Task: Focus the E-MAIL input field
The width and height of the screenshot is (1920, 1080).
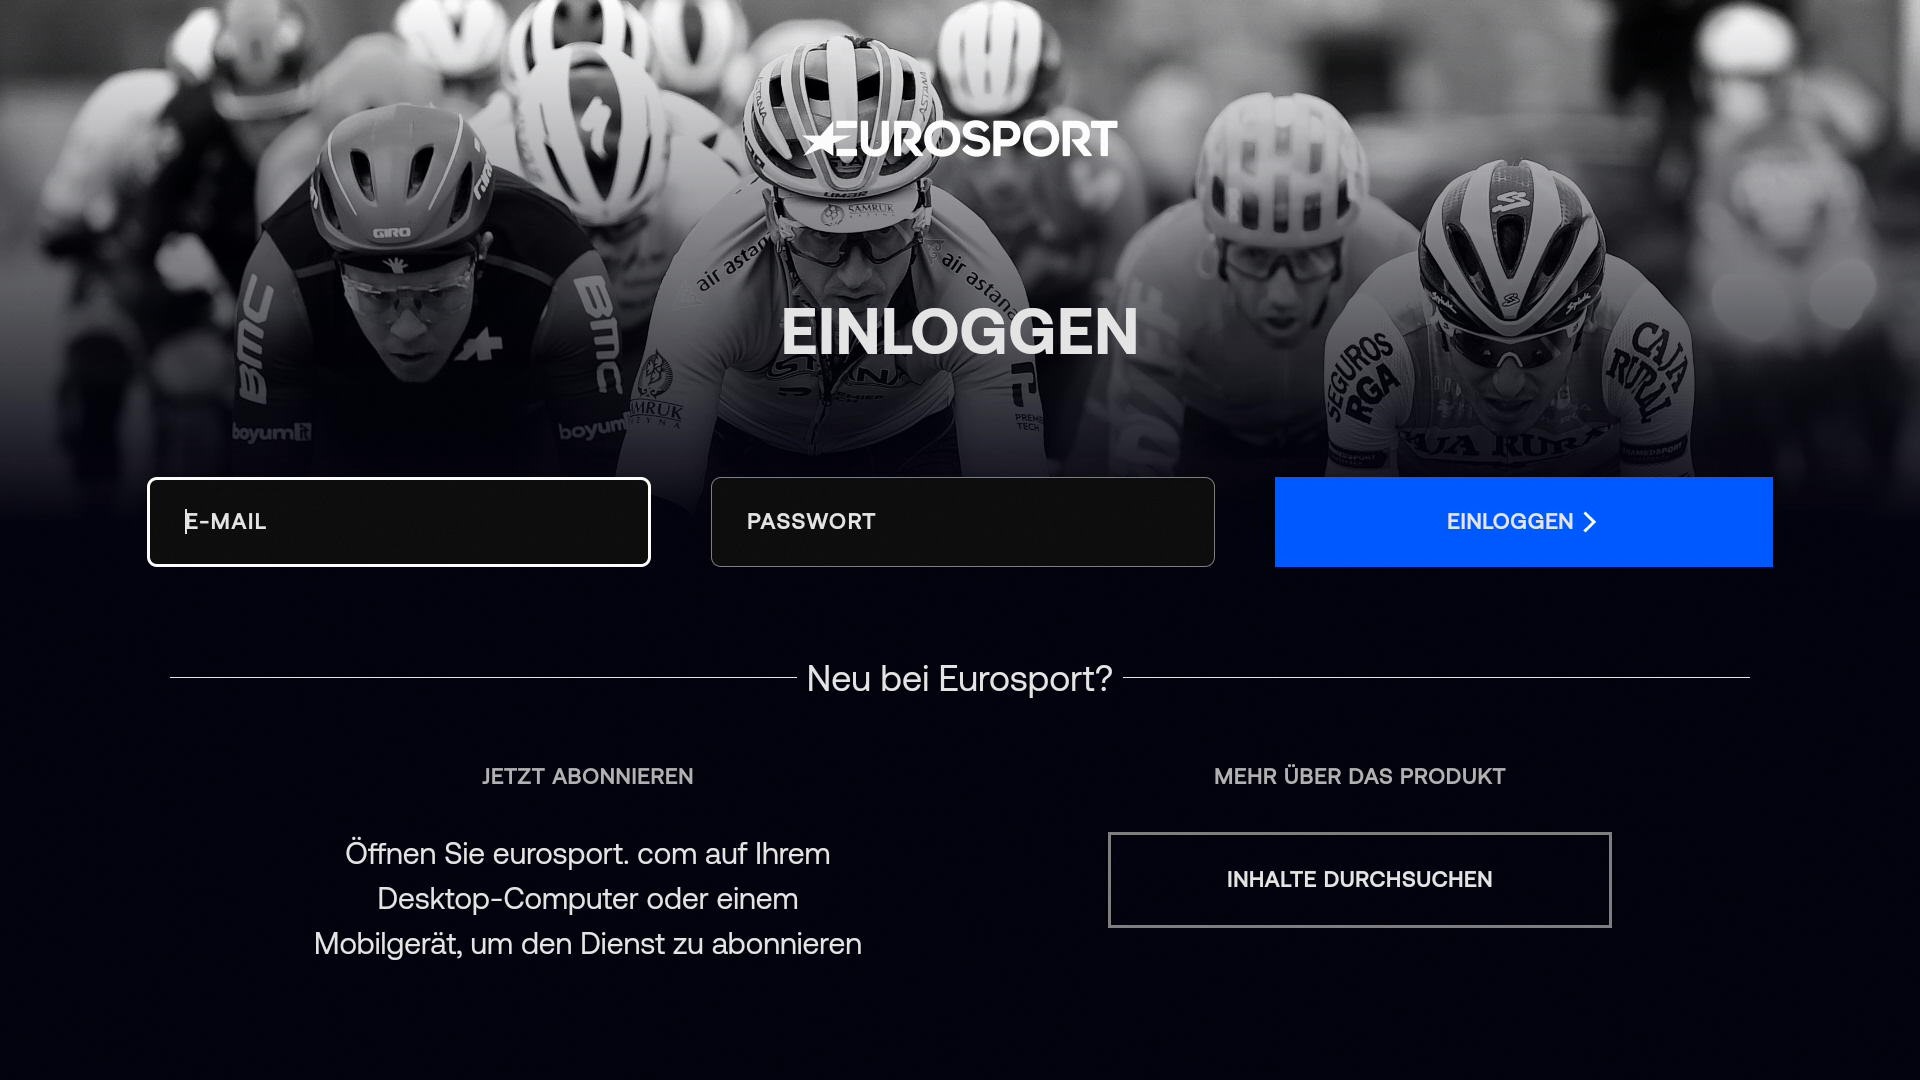Action: coord(399,522)
